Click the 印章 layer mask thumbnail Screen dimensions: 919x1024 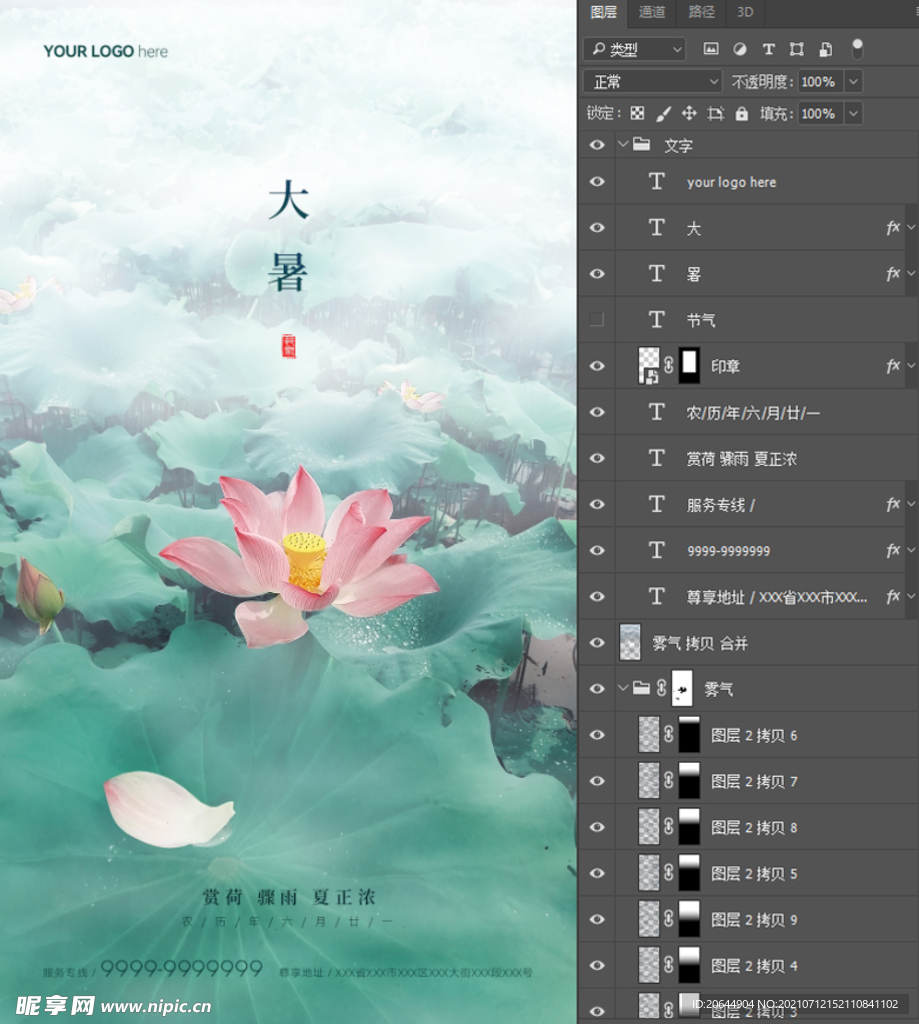click(x=689, y=365)
